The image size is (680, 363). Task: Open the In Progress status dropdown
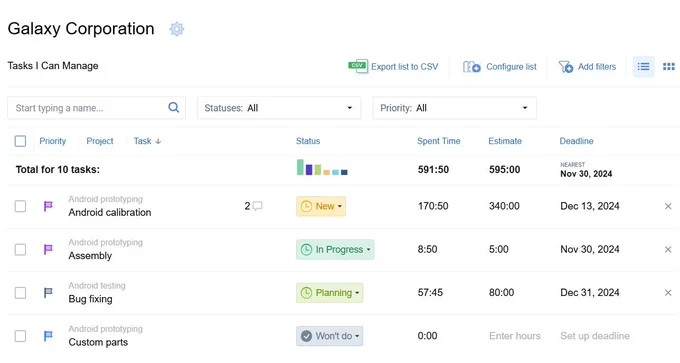pyautogui.click(x=335, y=249)
